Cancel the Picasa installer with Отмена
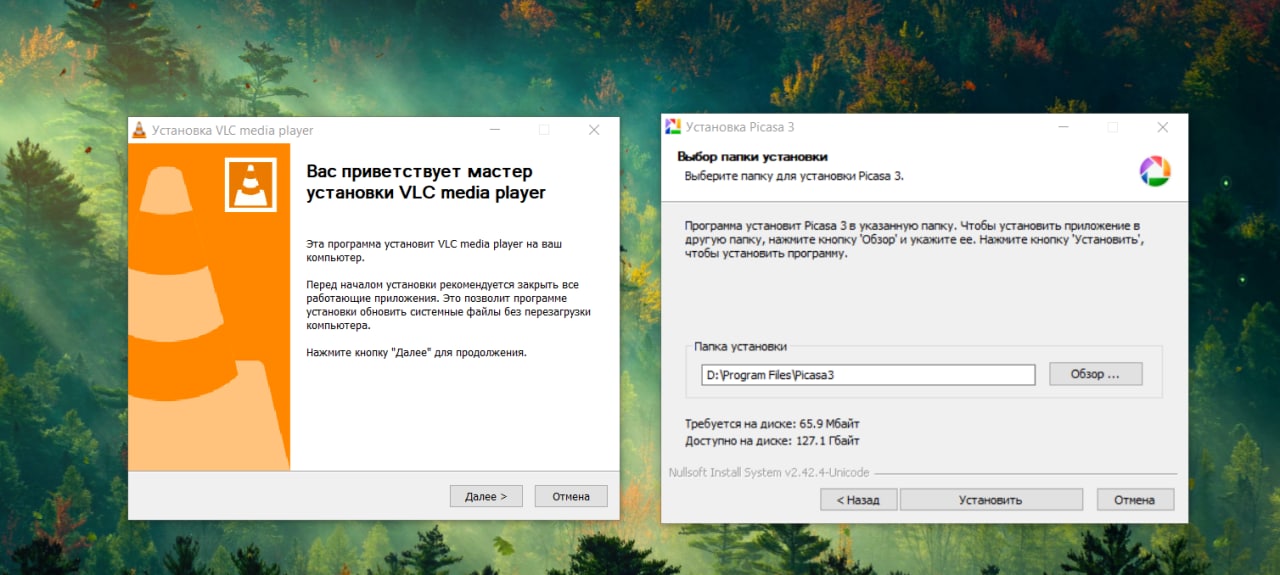This screenshot has height=575, width=1280. pos(1135,500)
